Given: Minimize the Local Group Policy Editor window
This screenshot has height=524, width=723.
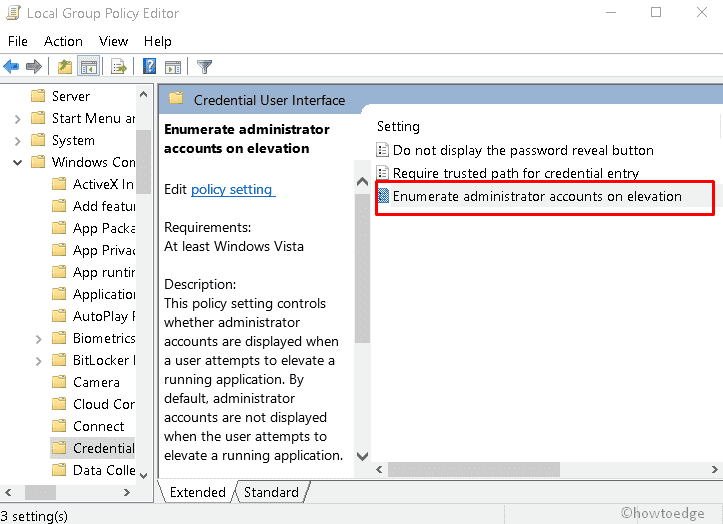Looking at the screenshot, I should tap(611, 12).
